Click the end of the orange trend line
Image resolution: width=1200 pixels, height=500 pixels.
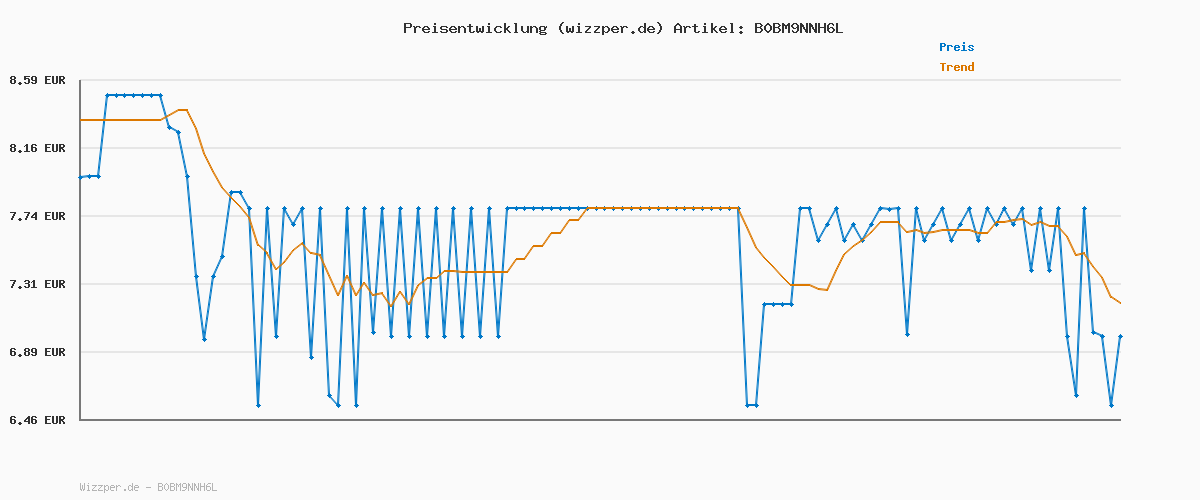click(1120, 303)
